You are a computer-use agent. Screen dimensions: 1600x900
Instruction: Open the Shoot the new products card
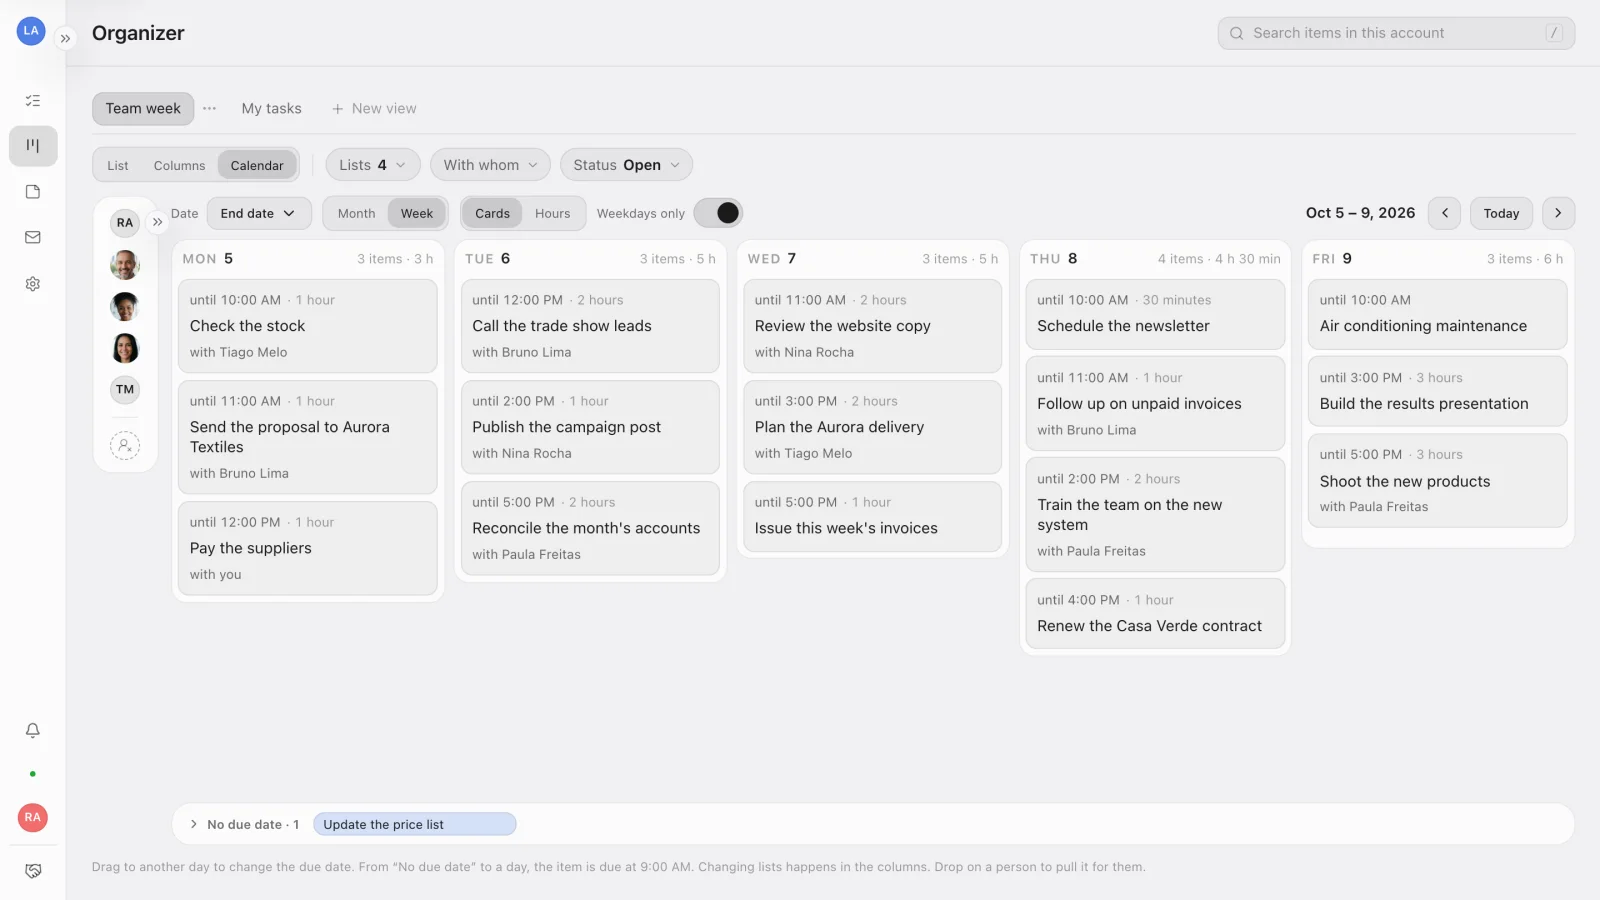click(x=1437, y=481)
